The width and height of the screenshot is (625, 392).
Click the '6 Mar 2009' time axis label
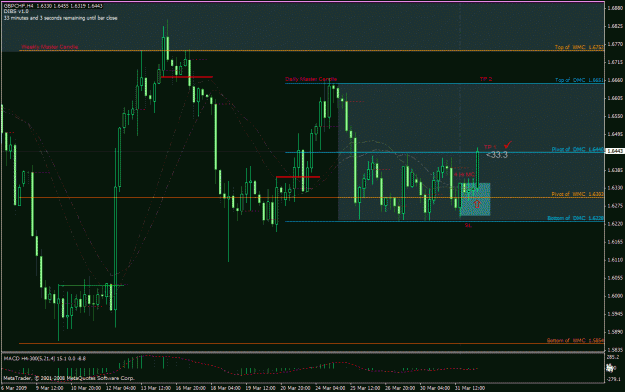tap(15, 388)
